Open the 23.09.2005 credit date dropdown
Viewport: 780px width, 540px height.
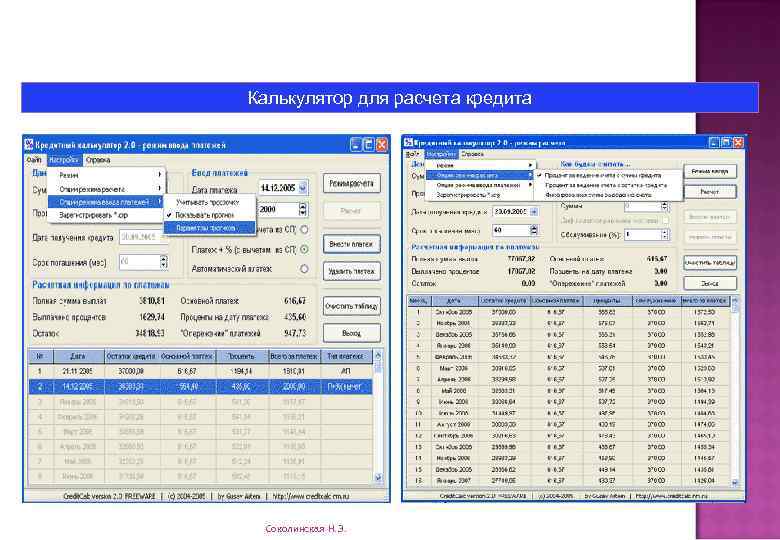[x=534, y=211]
